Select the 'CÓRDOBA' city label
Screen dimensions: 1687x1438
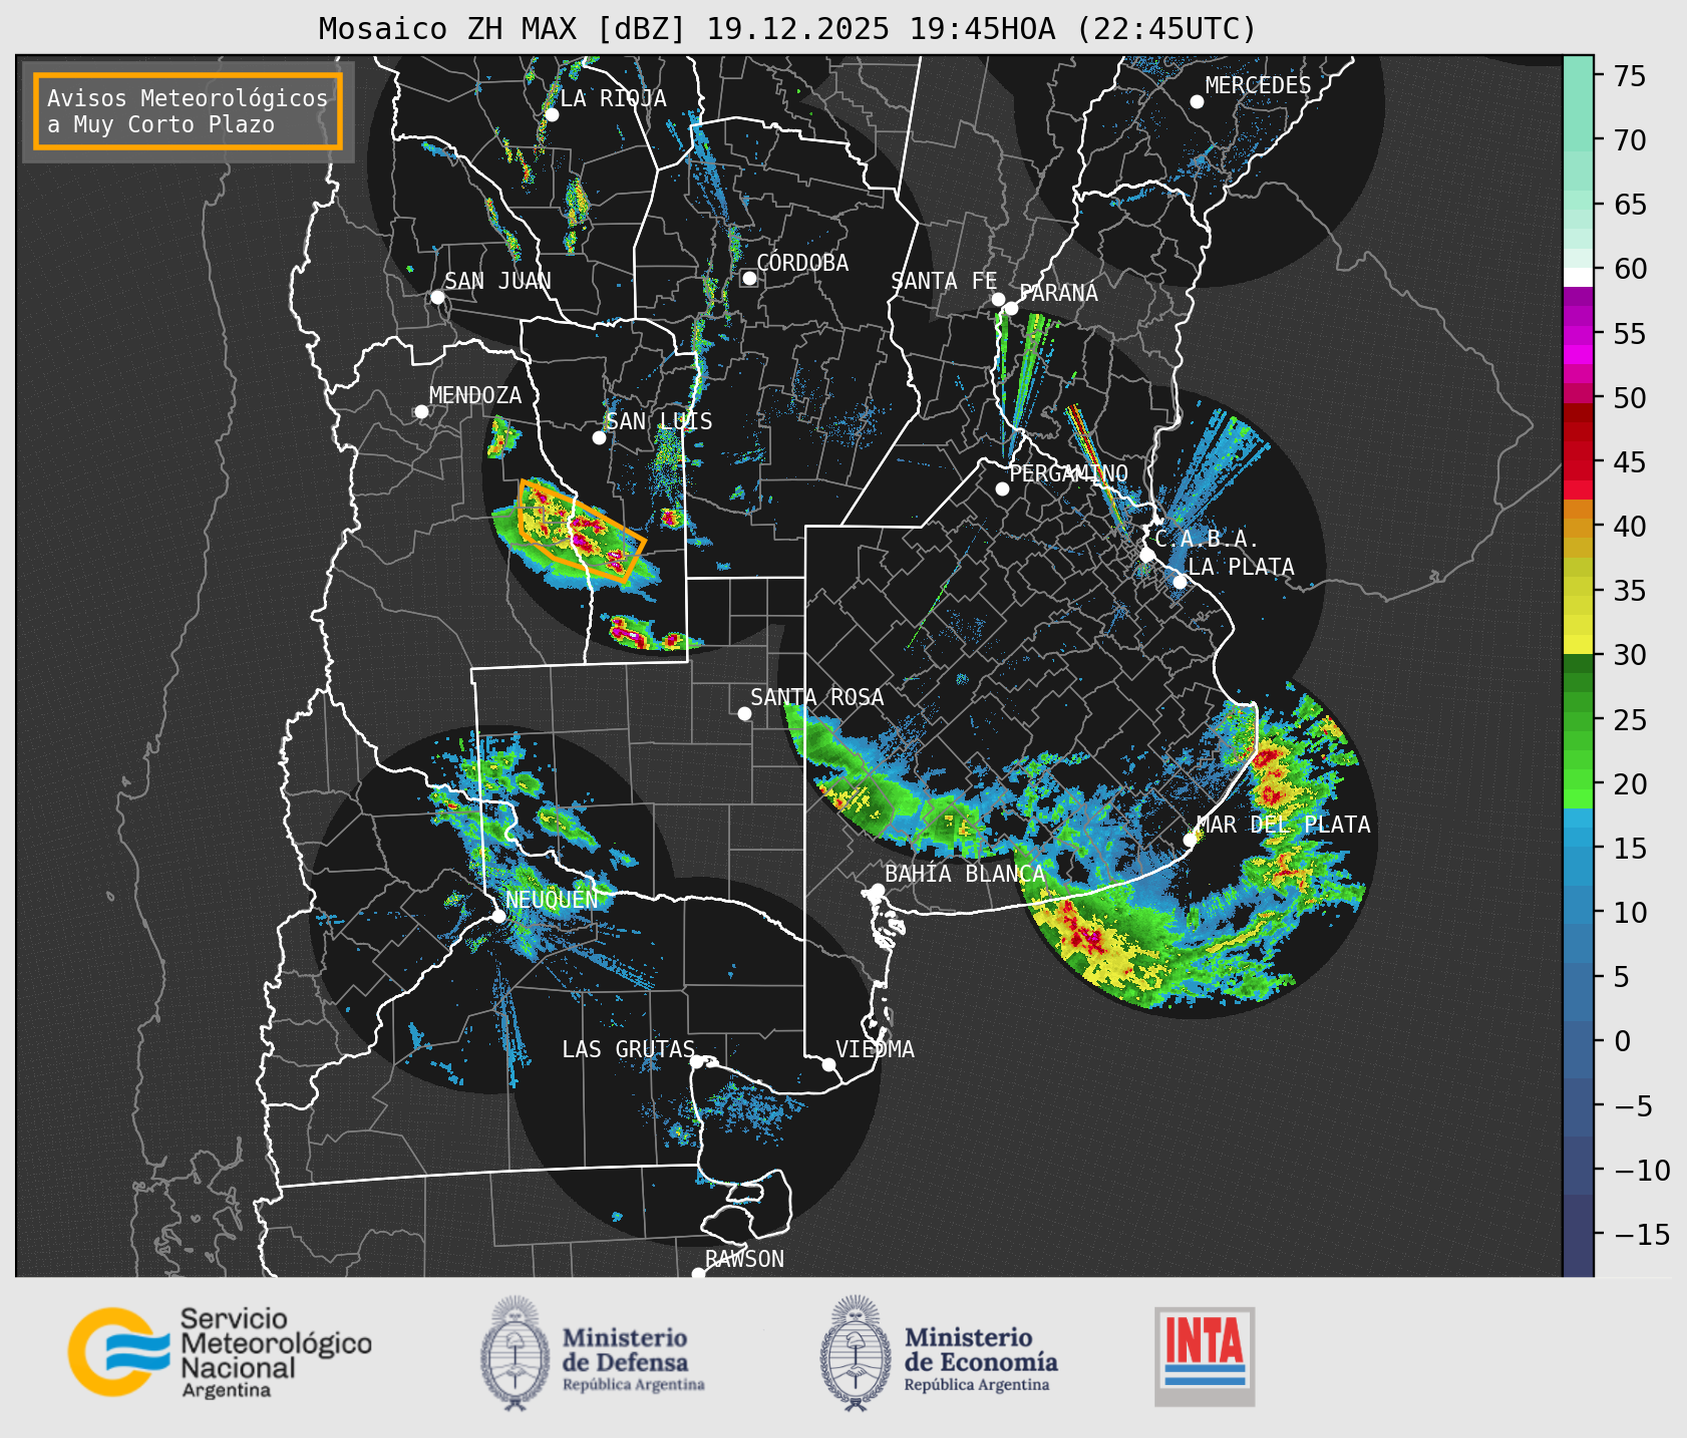pyautogui.click(x=802, y=263)
